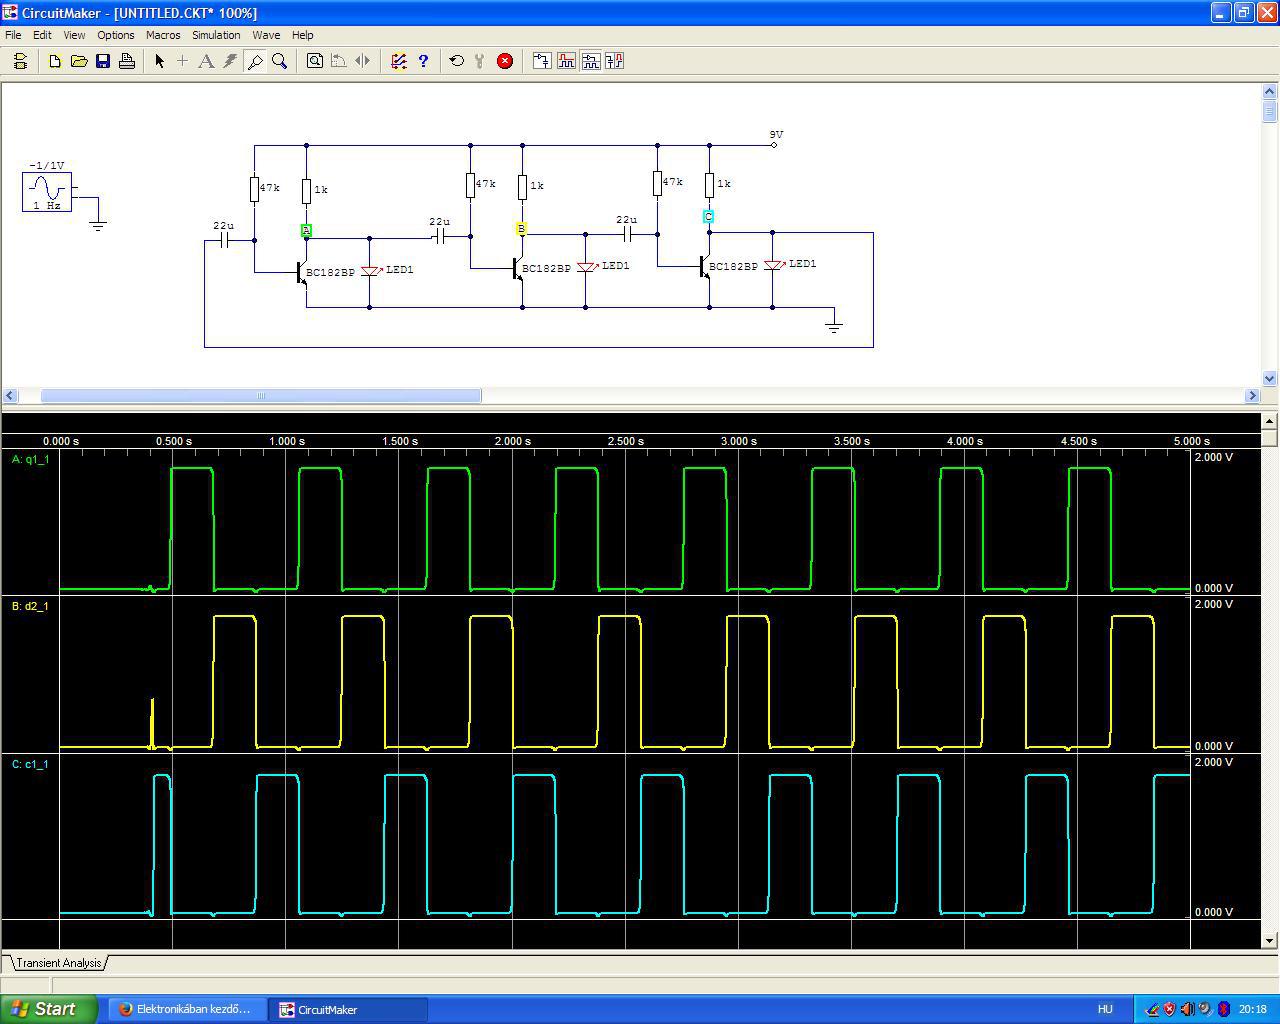1280x1024 pixels.
Task: Stop simulation with the red stop icon
Action: pos(505,61)
